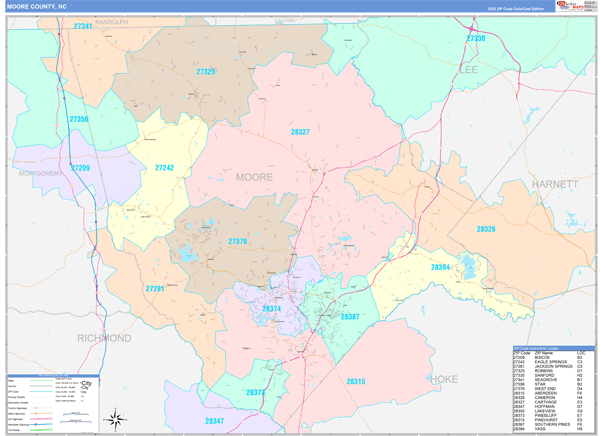Select ZIP code label 28327
Viewport: 600px width, 436px height.
[299, 132]
